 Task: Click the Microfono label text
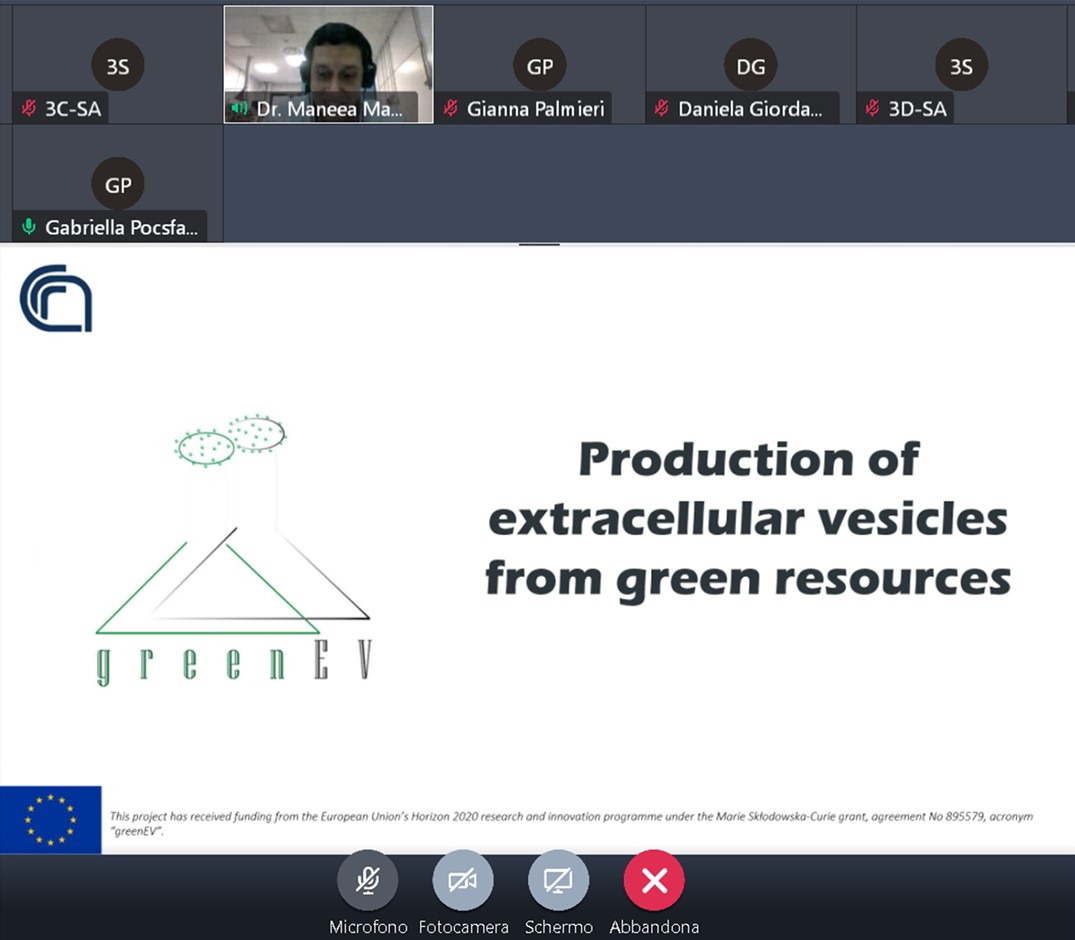368,927
